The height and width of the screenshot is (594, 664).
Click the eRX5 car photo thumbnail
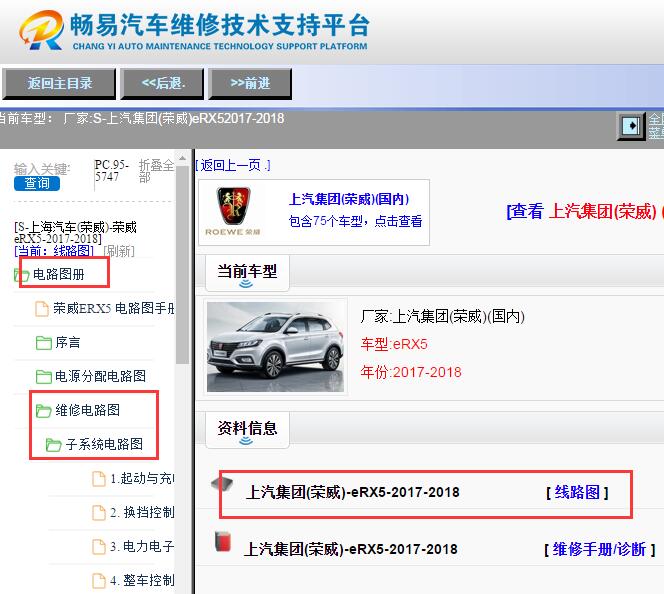(x=276, y=347)
